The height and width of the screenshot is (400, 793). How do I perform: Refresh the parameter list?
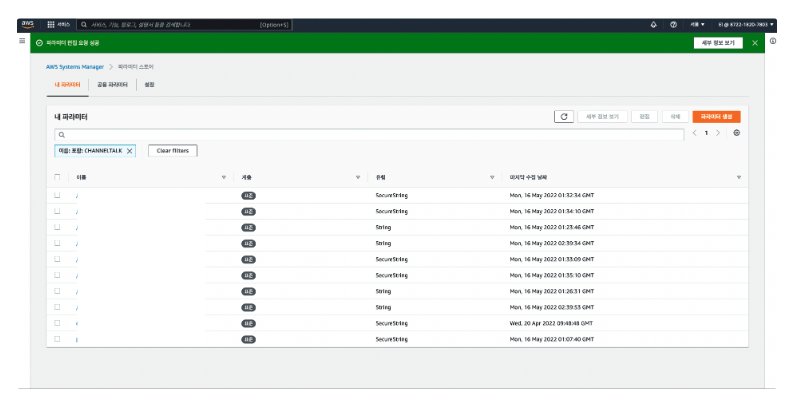click(x=564, y=117)
